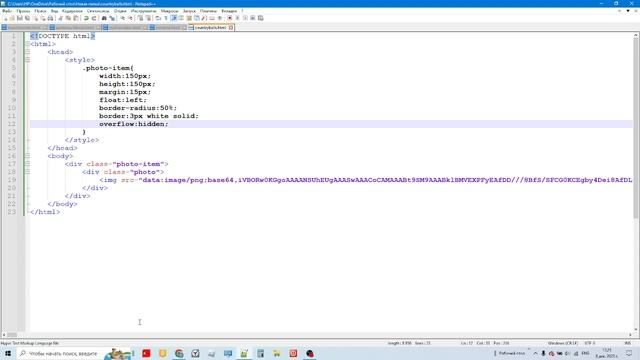Viewport: 640px width, 360px height.
Task: Click the Stop recording macro icon
Action: 238,18
